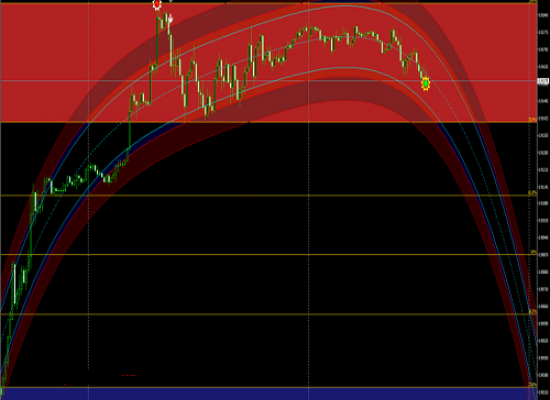Select the gray horizontal current price line
The height and width of the screenshot is (400, 550).
point(268,81)
